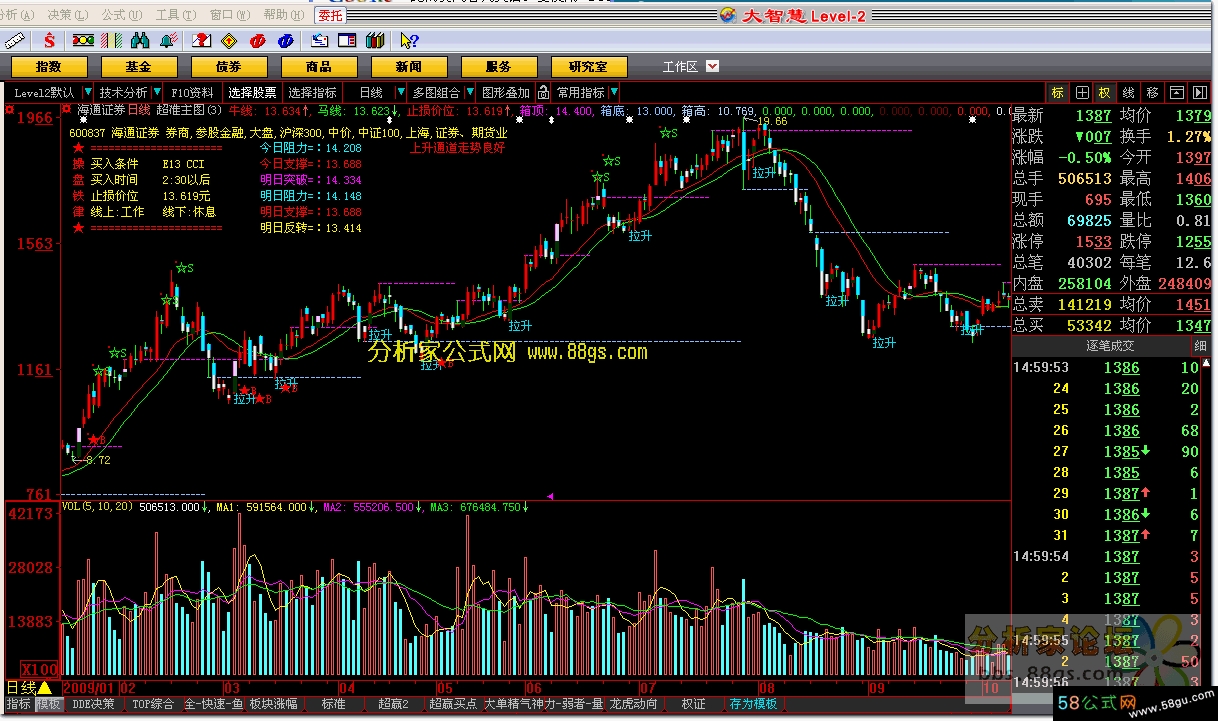Click F10资料 in the chart toolbar
This screenshot has height=721, width=1218.
point(193,92)
